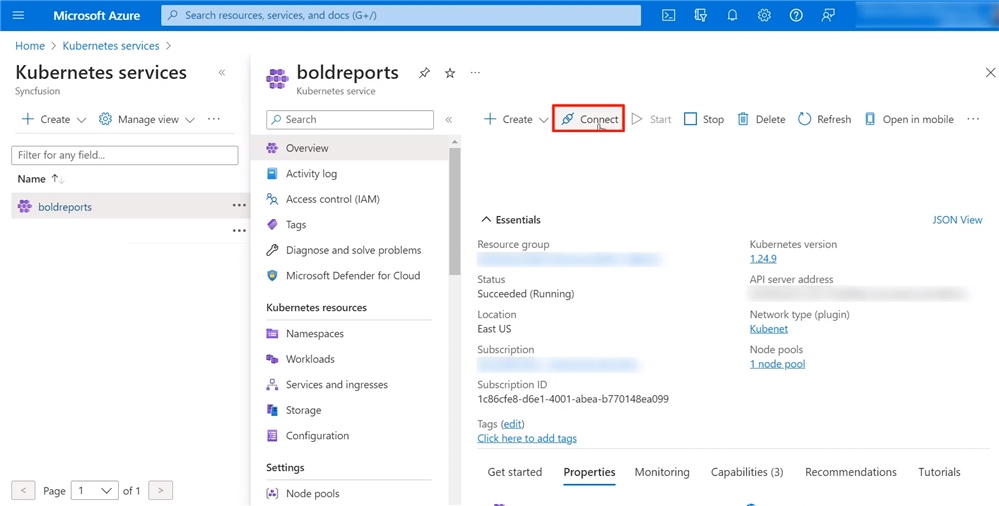Viewport: 999px width, 506px height.
Task: Open the Help question mark icon
Action: click(796, 15)
